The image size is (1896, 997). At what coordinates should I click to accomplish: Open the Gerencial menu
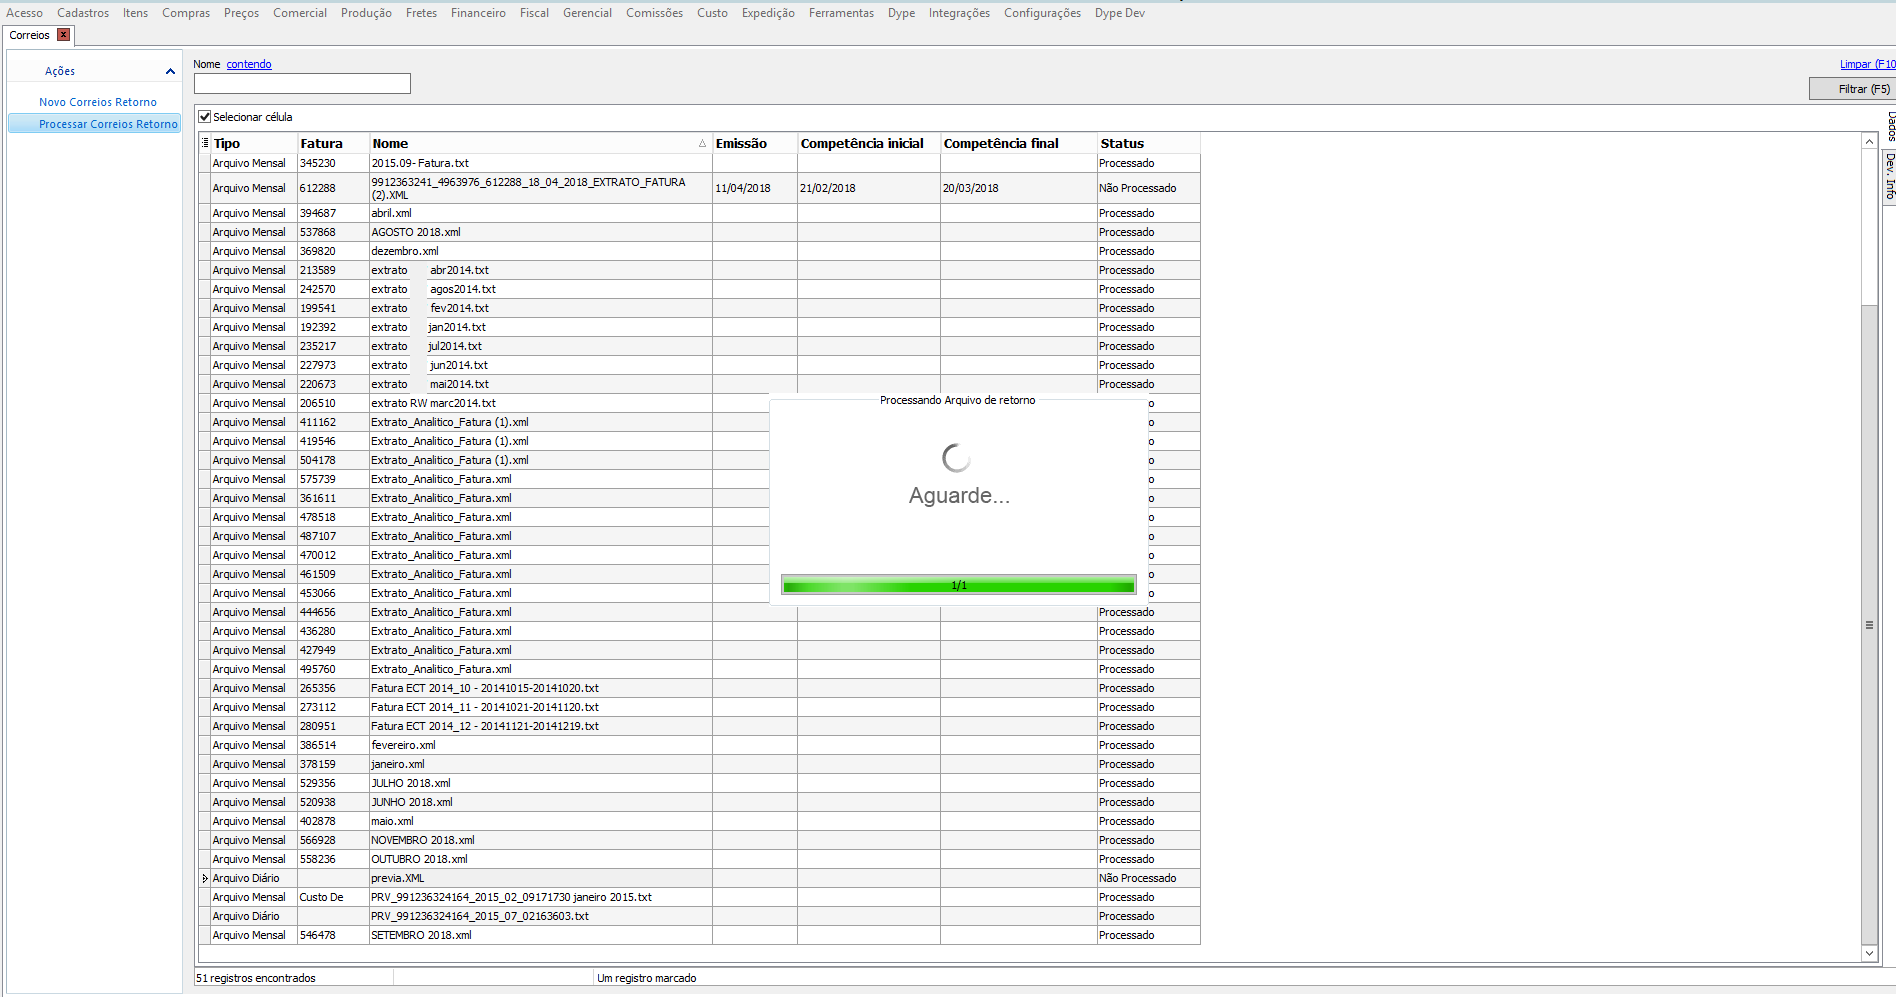[x=587, y=13]
